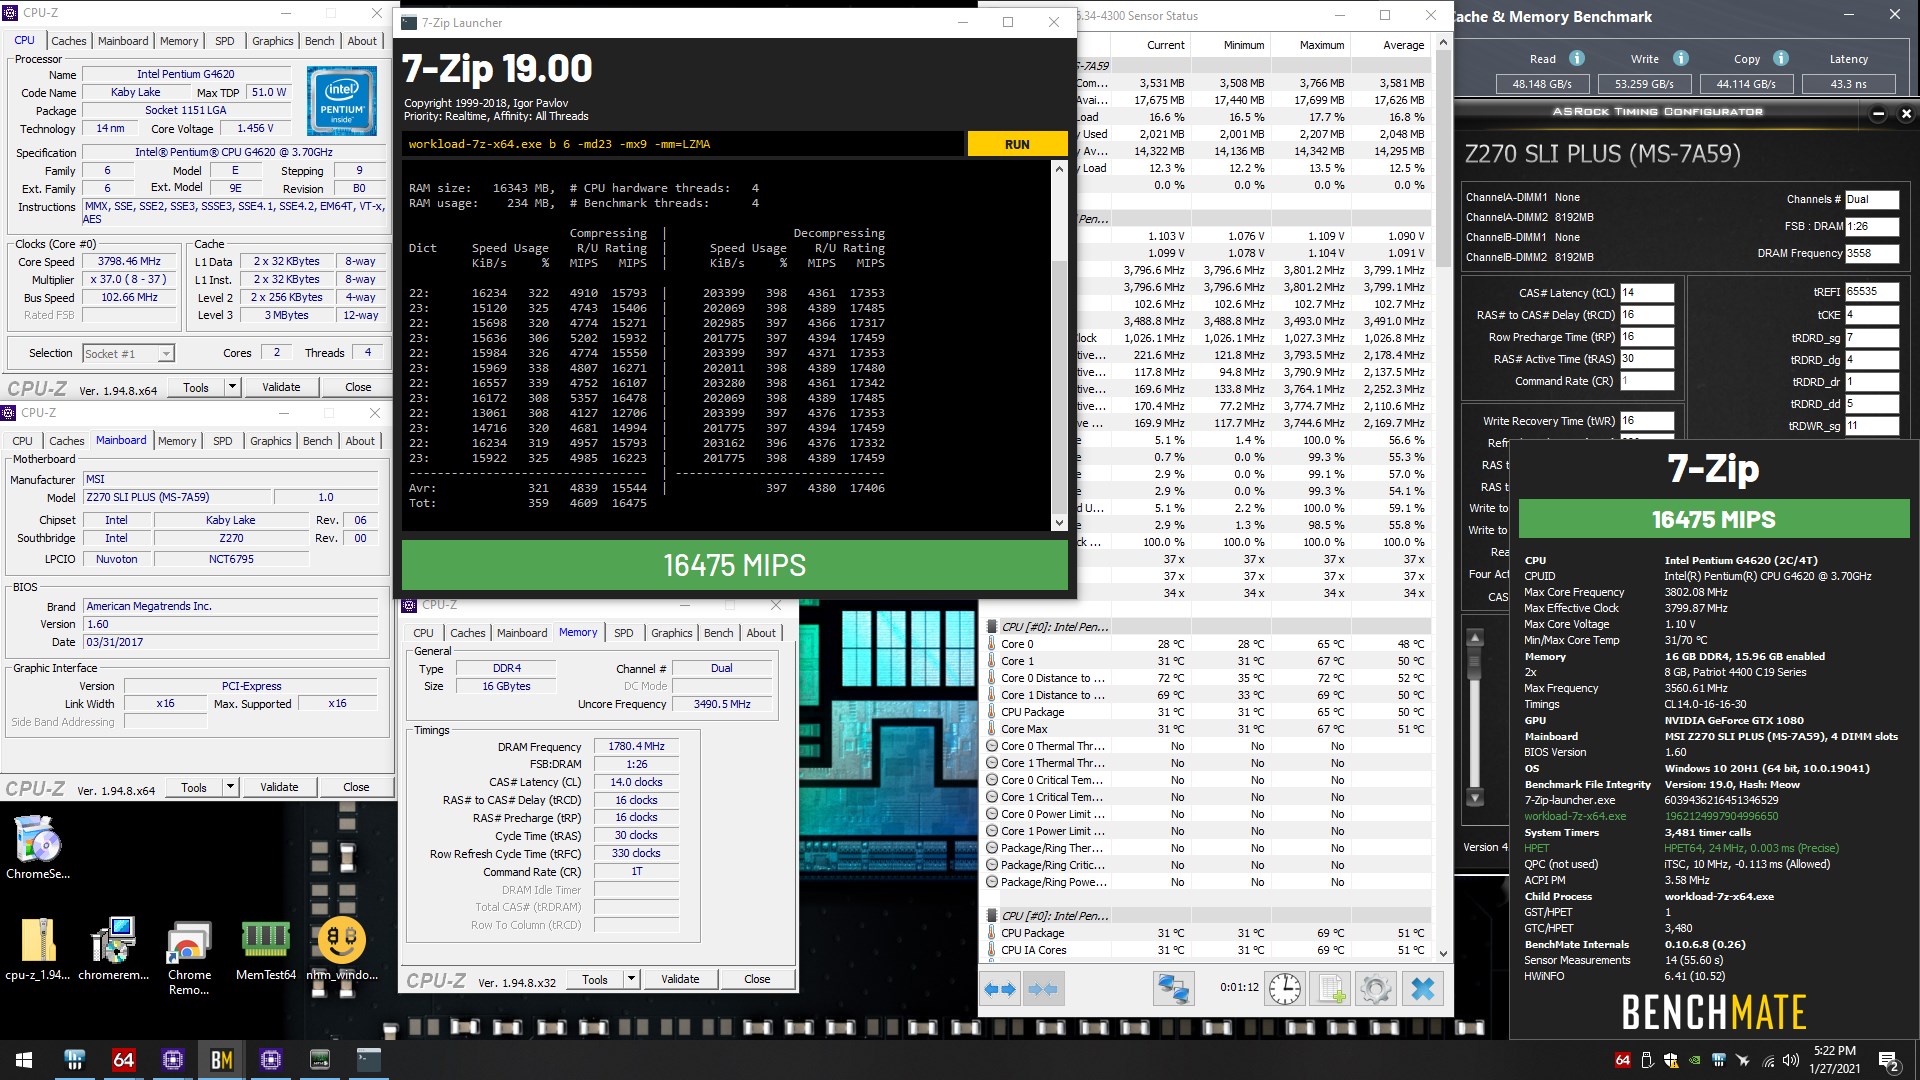The width and height of the screenshot is (1920, 1080).
Task: Click the Intel Pentium logo in CPU-Z
Action: click(x=342, y=101)
